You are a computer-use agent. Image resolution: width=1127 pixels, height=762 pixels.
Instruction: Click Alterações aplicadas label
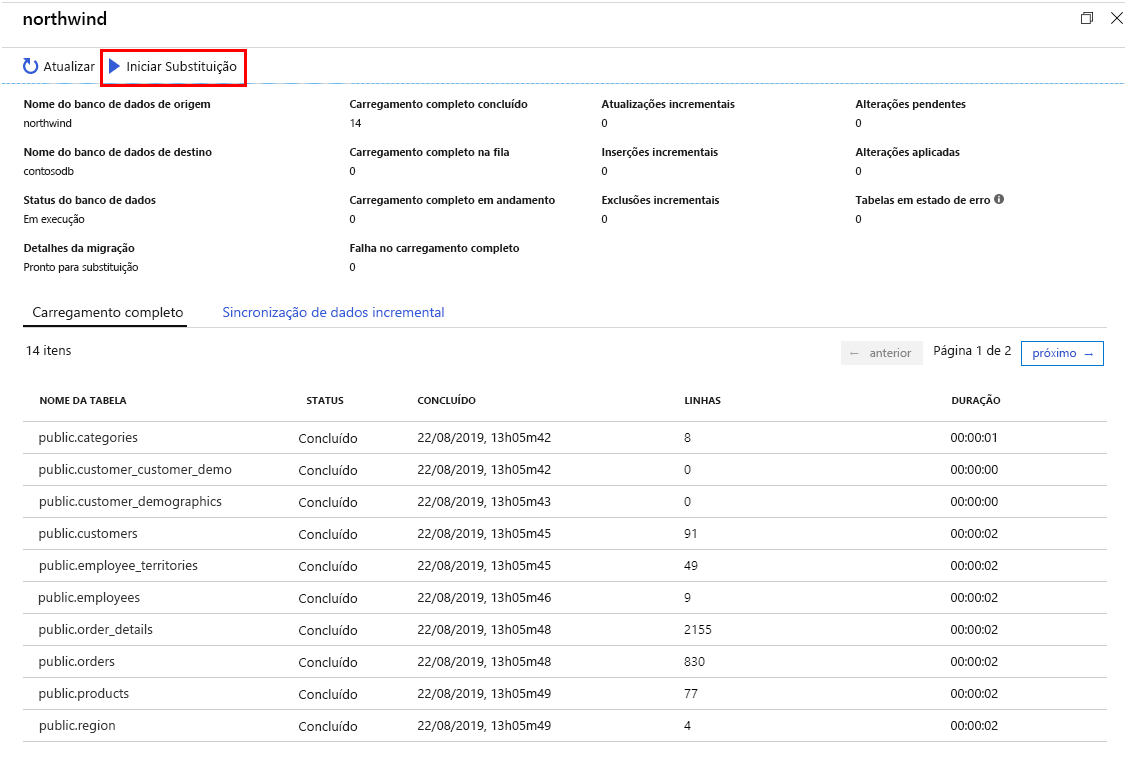point(907,152)
